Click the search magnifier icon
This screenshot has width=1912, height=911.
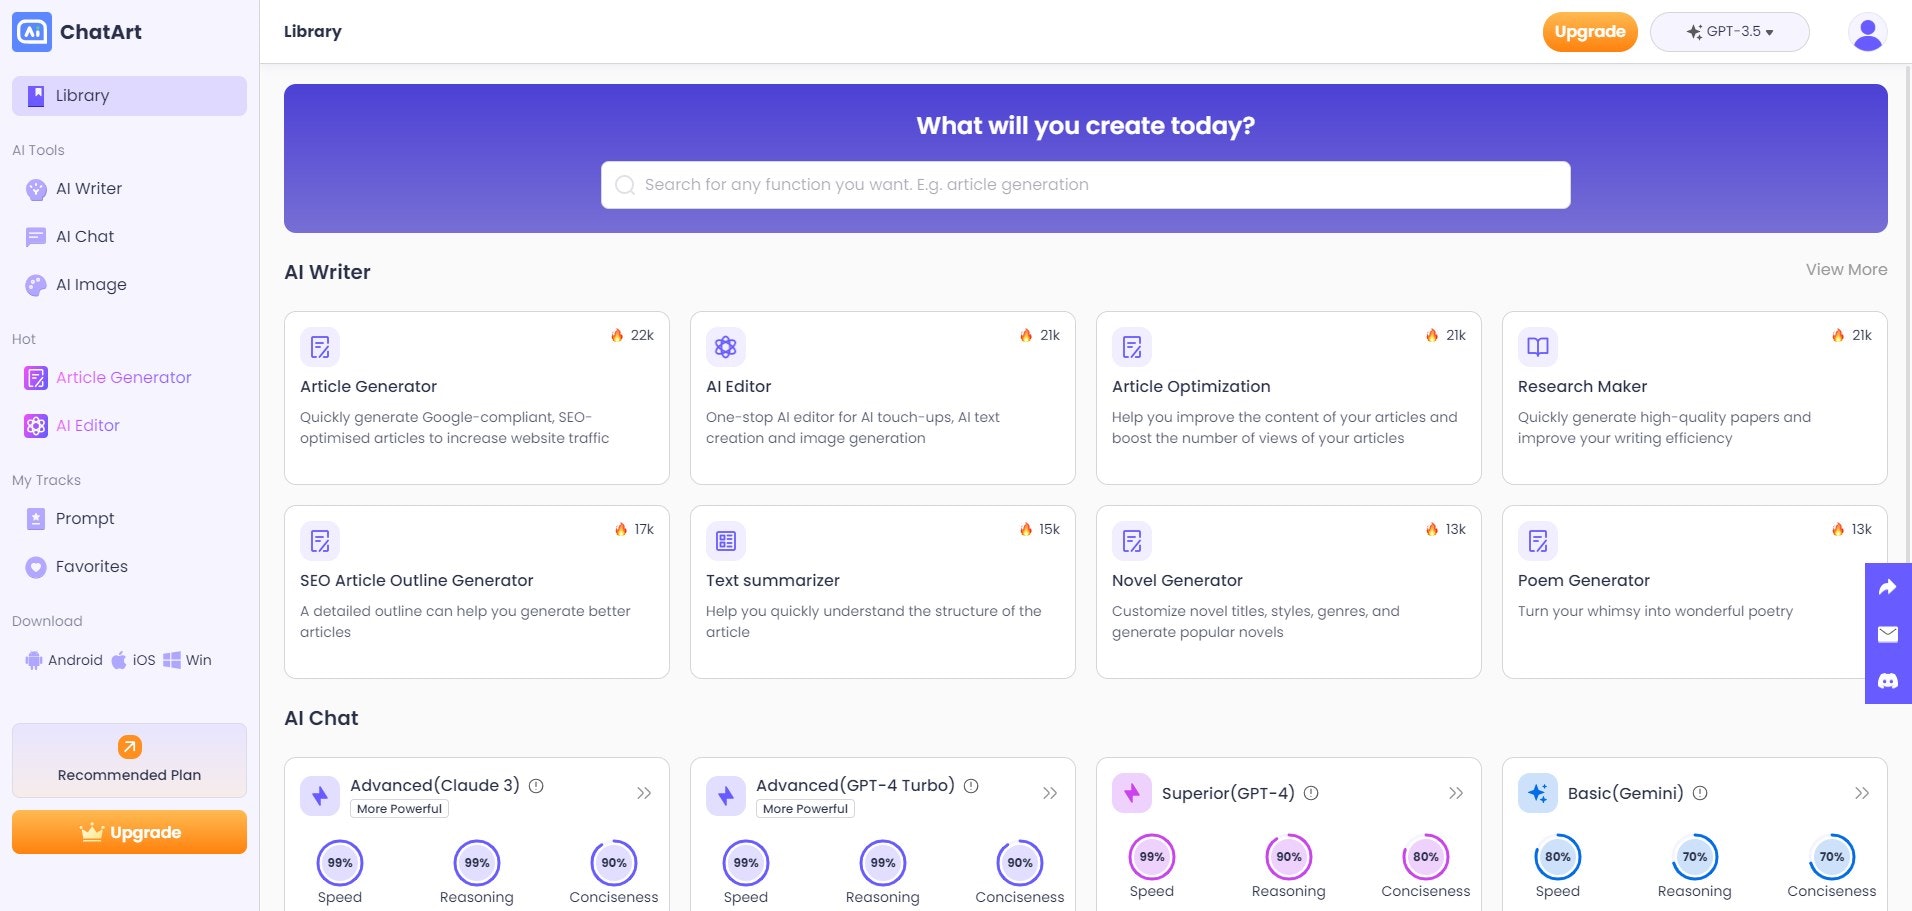coord(625,185)
